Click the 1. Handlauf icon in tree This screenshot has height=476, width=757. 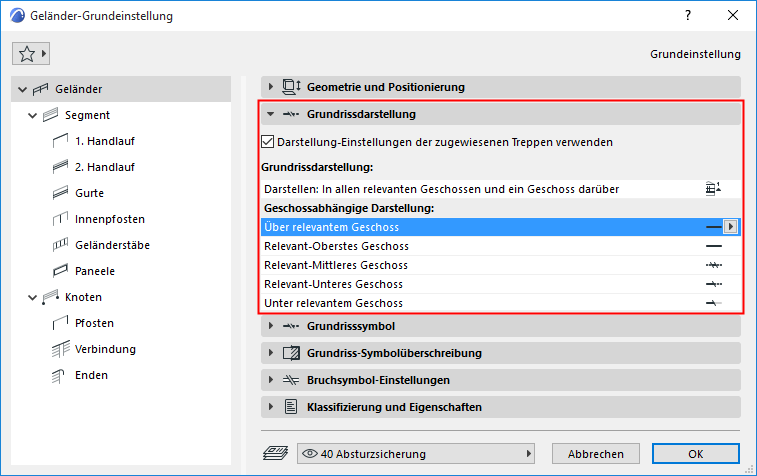tap(58, 141)
